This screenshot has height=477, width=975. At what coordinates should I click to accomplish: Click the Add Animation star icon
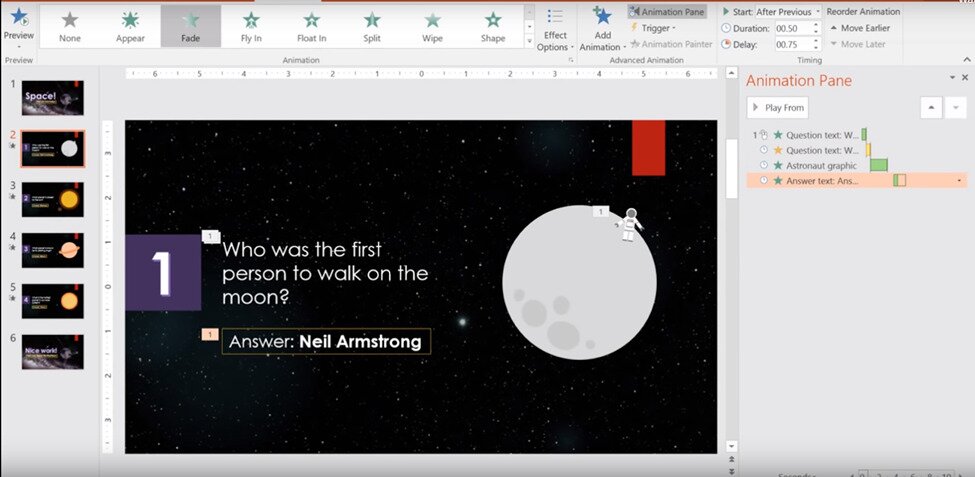602,16
